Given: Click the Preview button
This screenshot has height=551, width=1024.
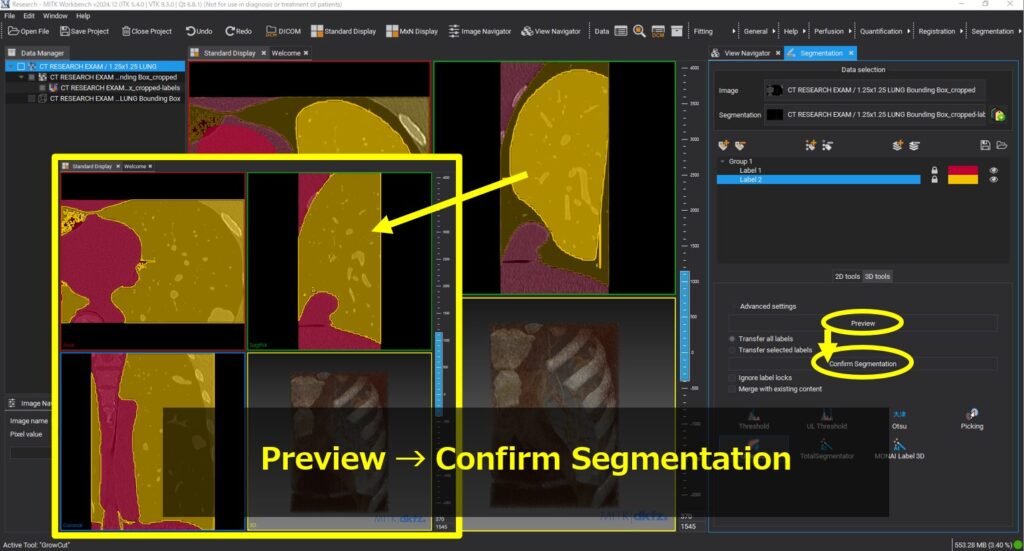Looking at the screenshot, I should click(x=863, y=323).
